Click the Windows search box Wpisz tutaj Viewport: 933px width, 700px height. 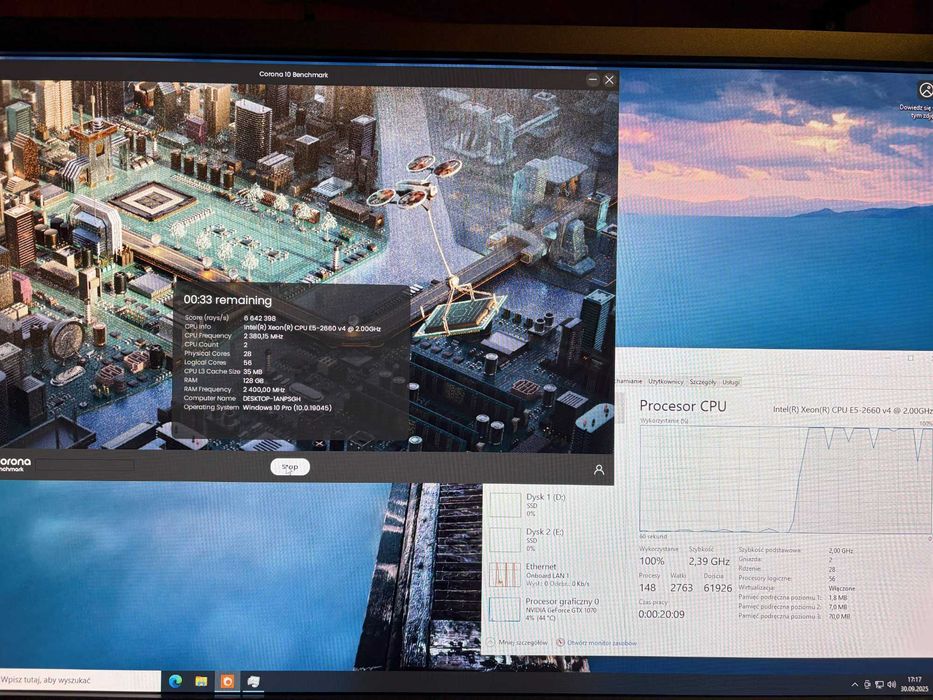(x=80, y=680)
